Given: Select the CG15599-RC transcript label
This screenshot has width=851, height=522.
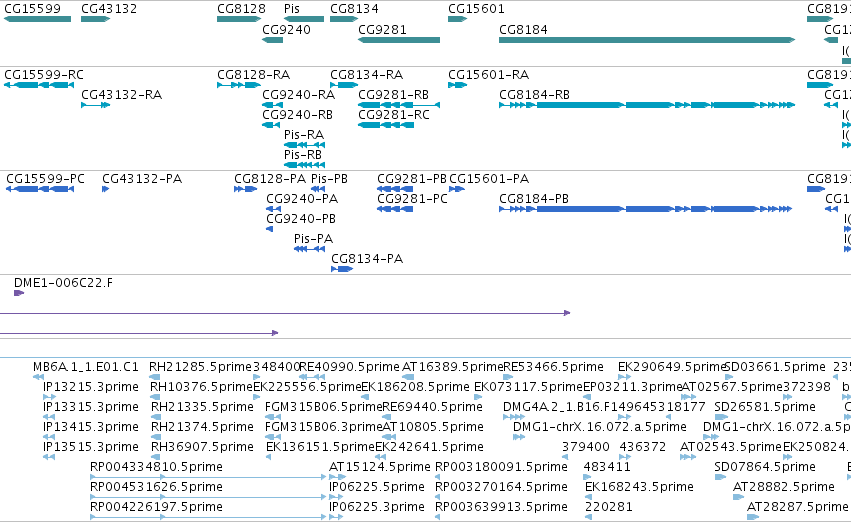Looking at the screenshot, I should 43,74.
